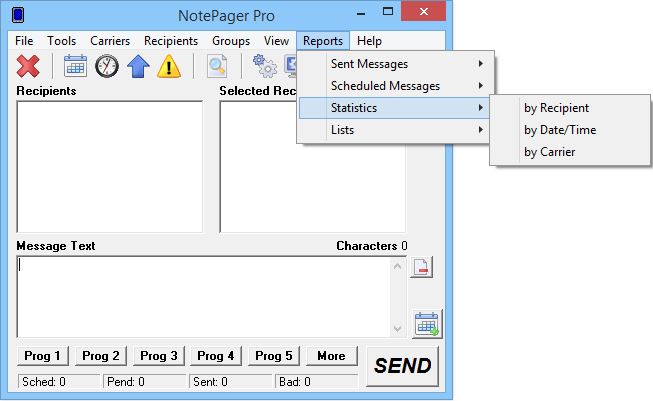The height and width of the screenshot is (401, 653).
Task: Click the Prog 3 button
Action: (x=159, y=356)
